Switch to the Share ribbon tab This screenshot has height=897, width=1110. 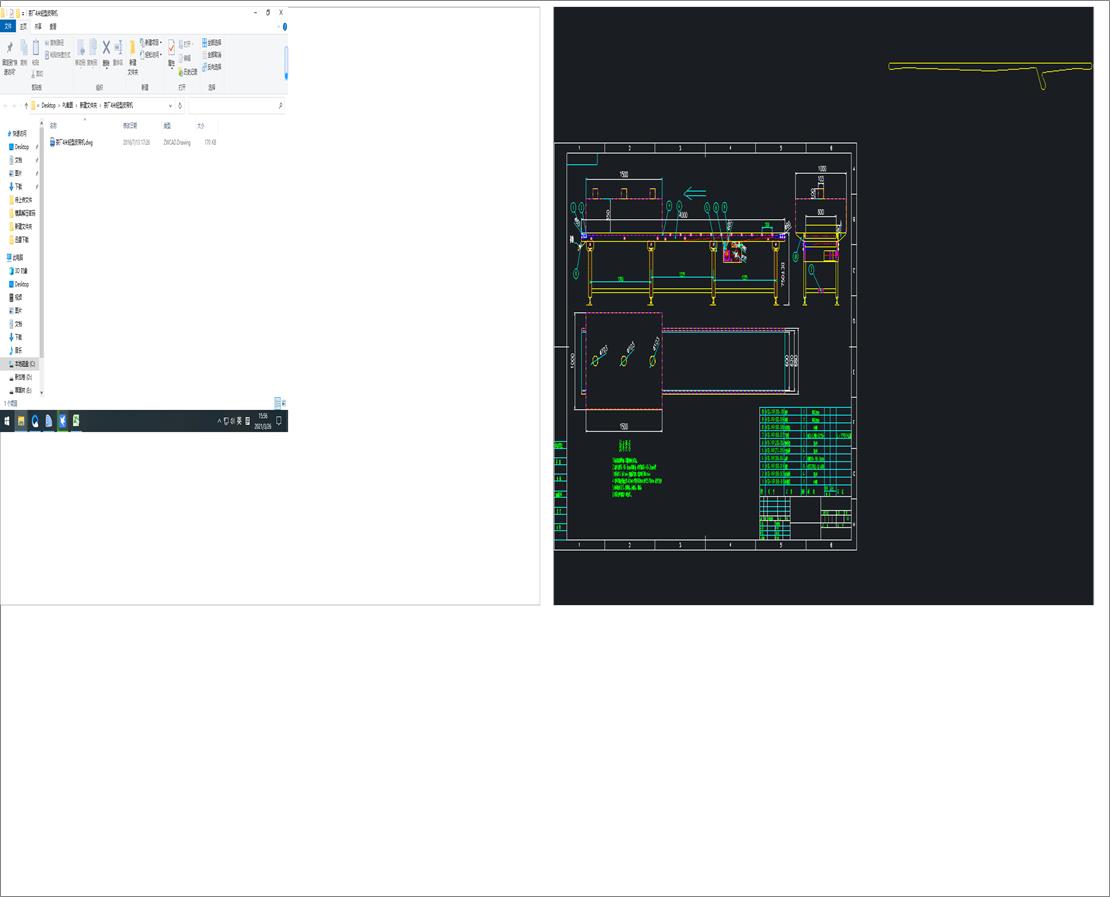click(38, 26)
